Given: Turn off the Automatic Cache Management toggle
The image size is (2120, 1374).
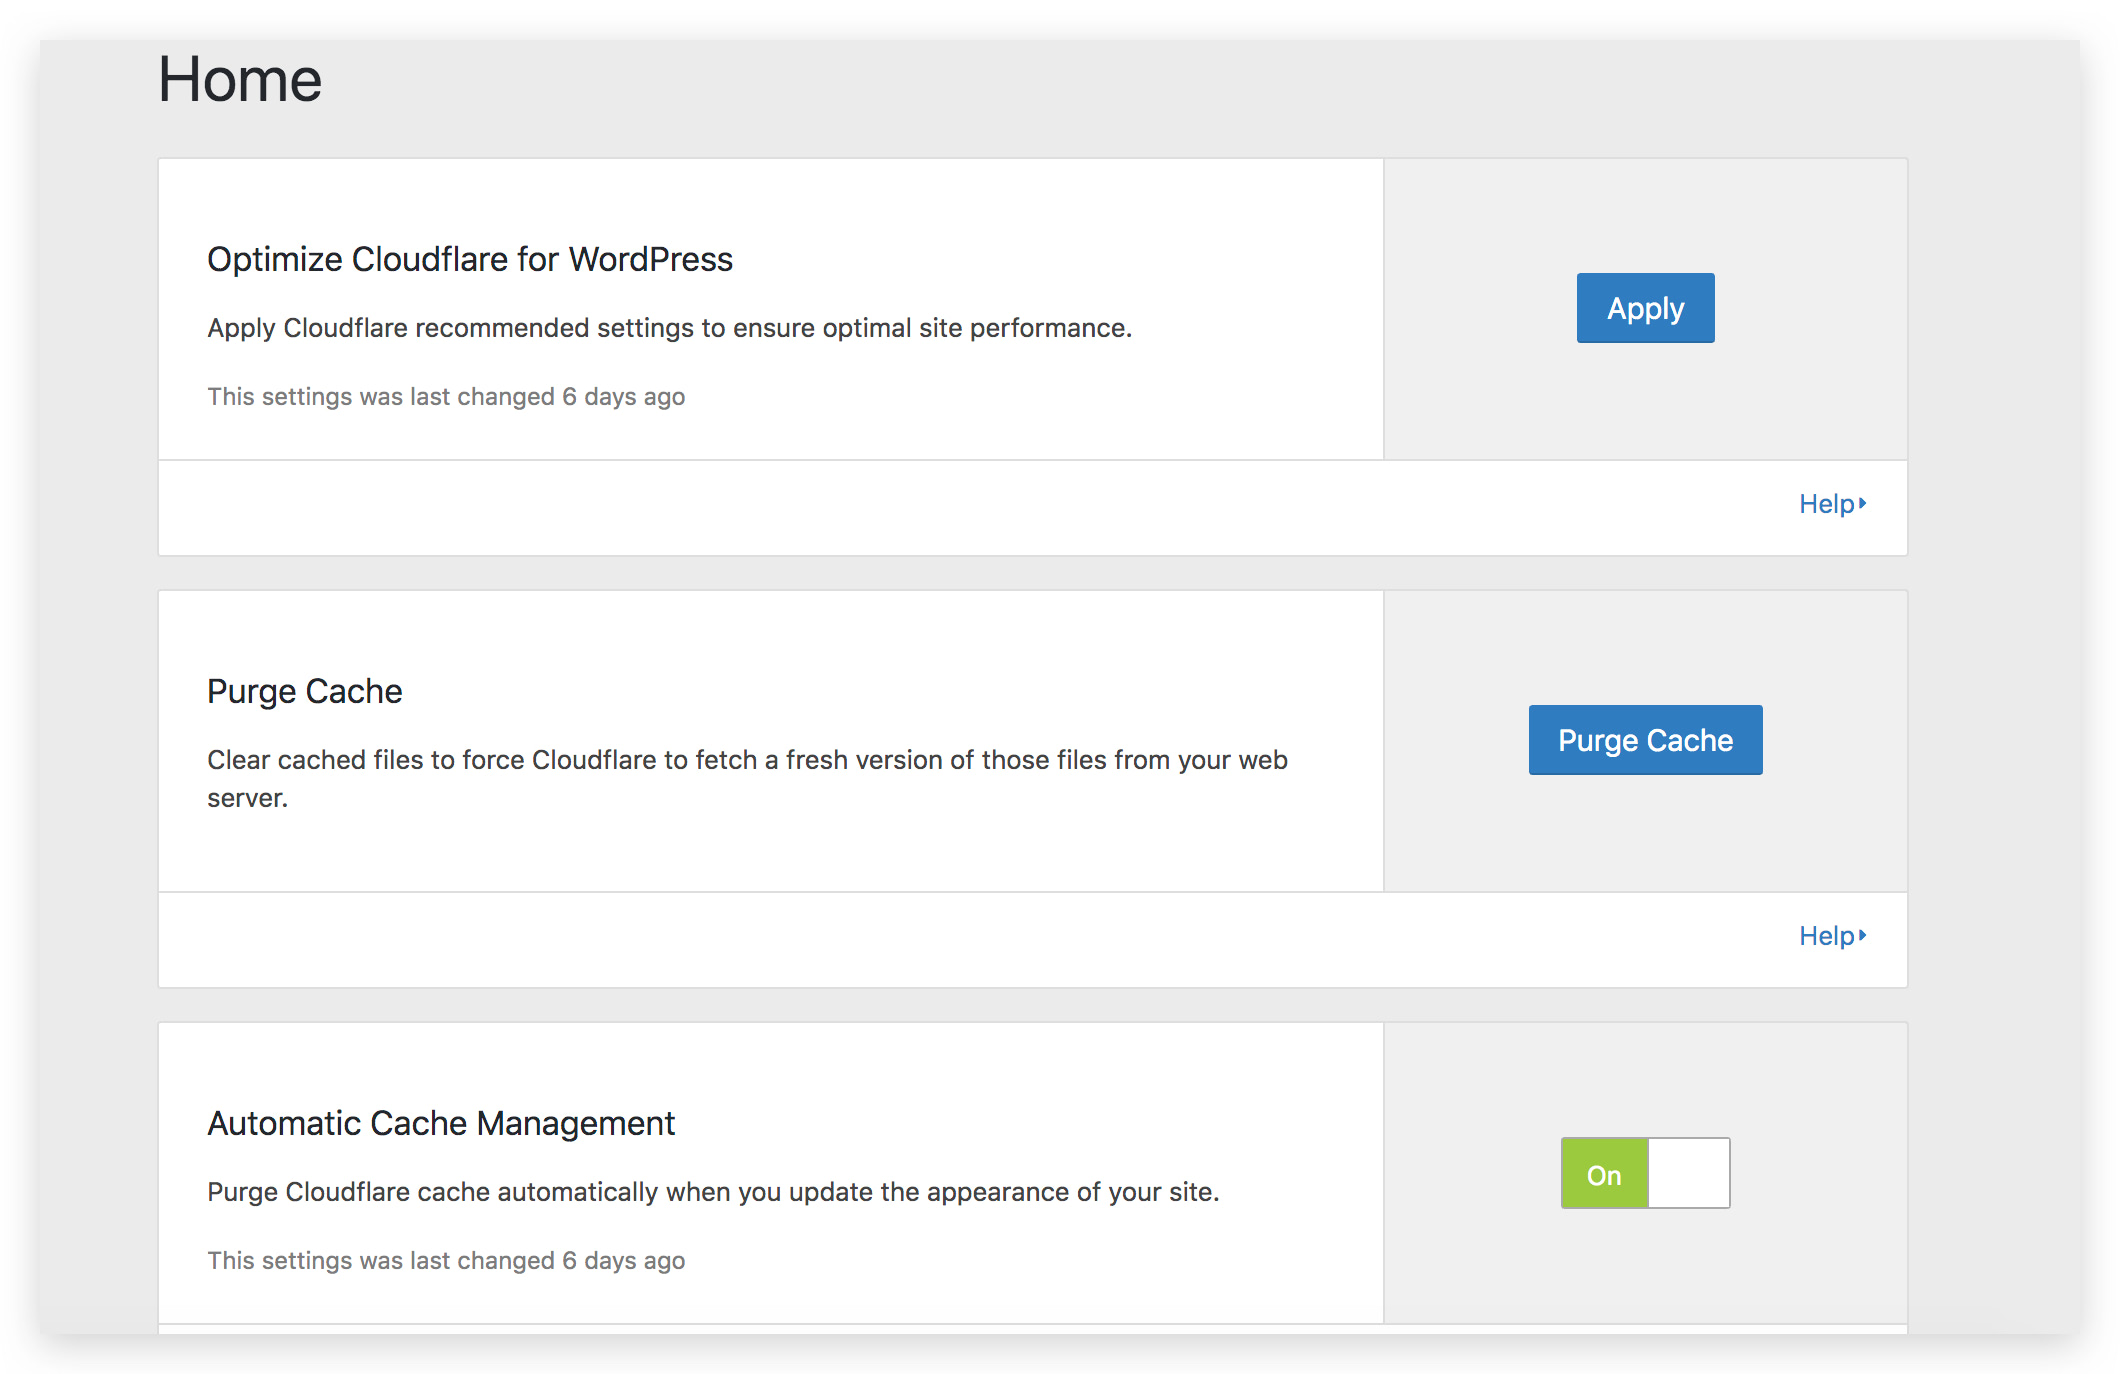Looking at the screenshot, I should 1645,1173.
